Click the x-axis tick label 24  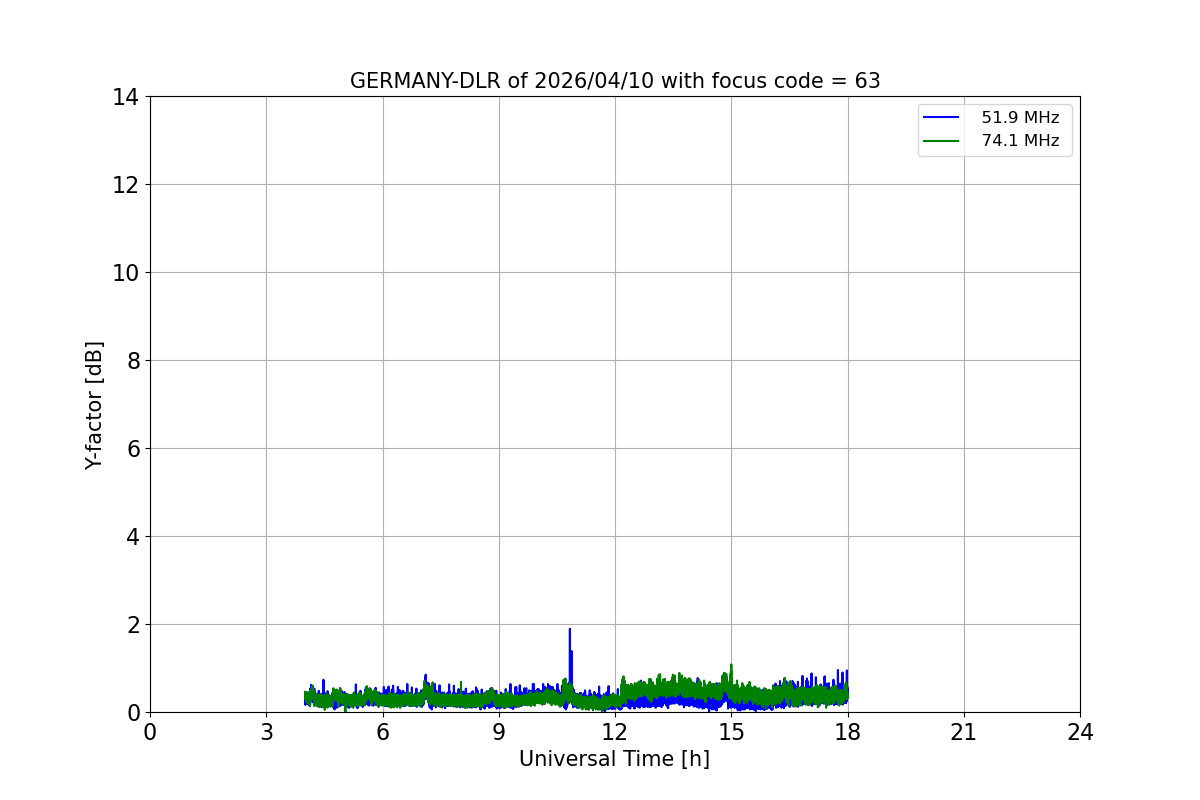pyautogui.click(x=1080, y=732)
